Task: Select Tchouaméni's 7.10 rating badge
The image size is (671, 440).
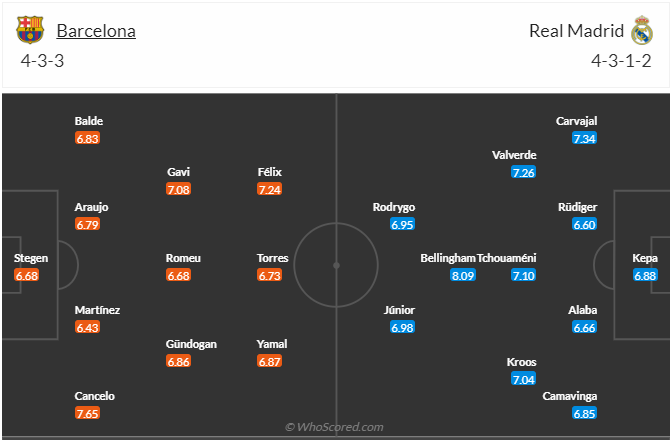Action: (x=524, y=275)
